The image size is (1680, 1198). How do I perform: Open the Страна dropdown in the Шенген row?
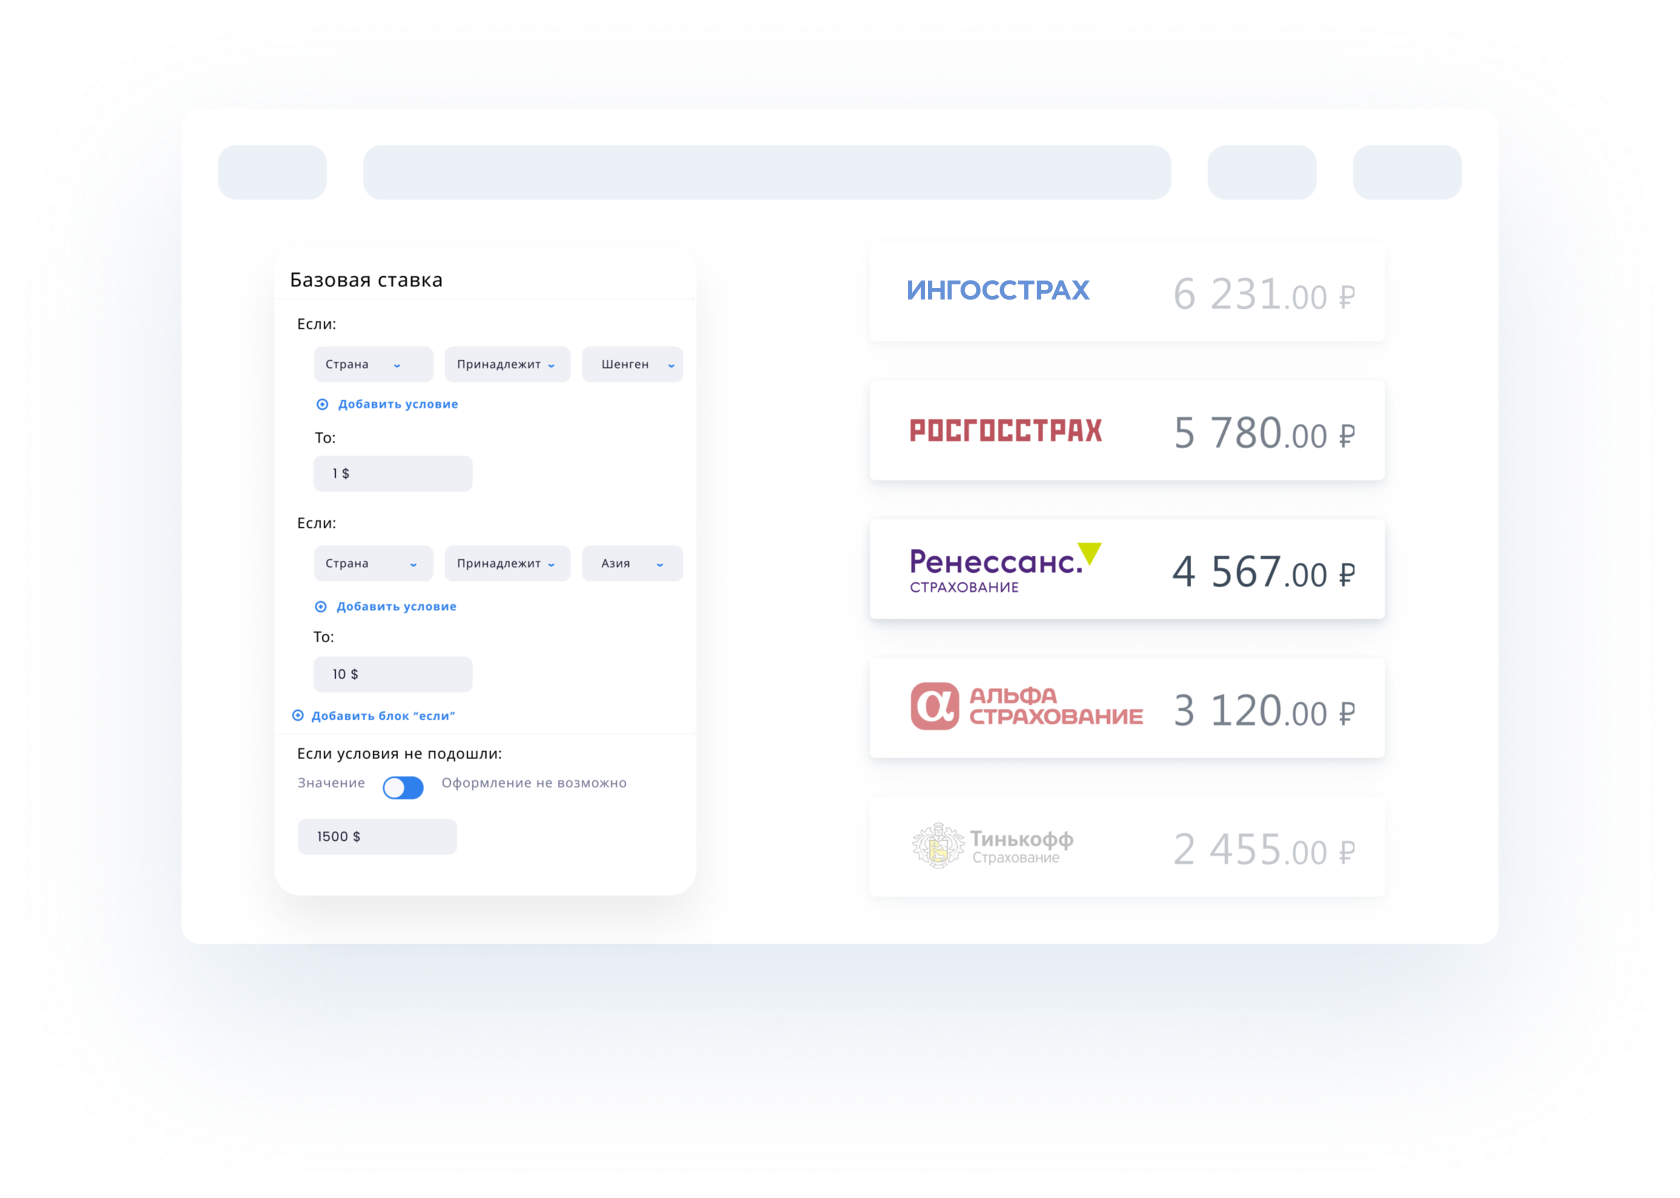(x=373, y=364)
